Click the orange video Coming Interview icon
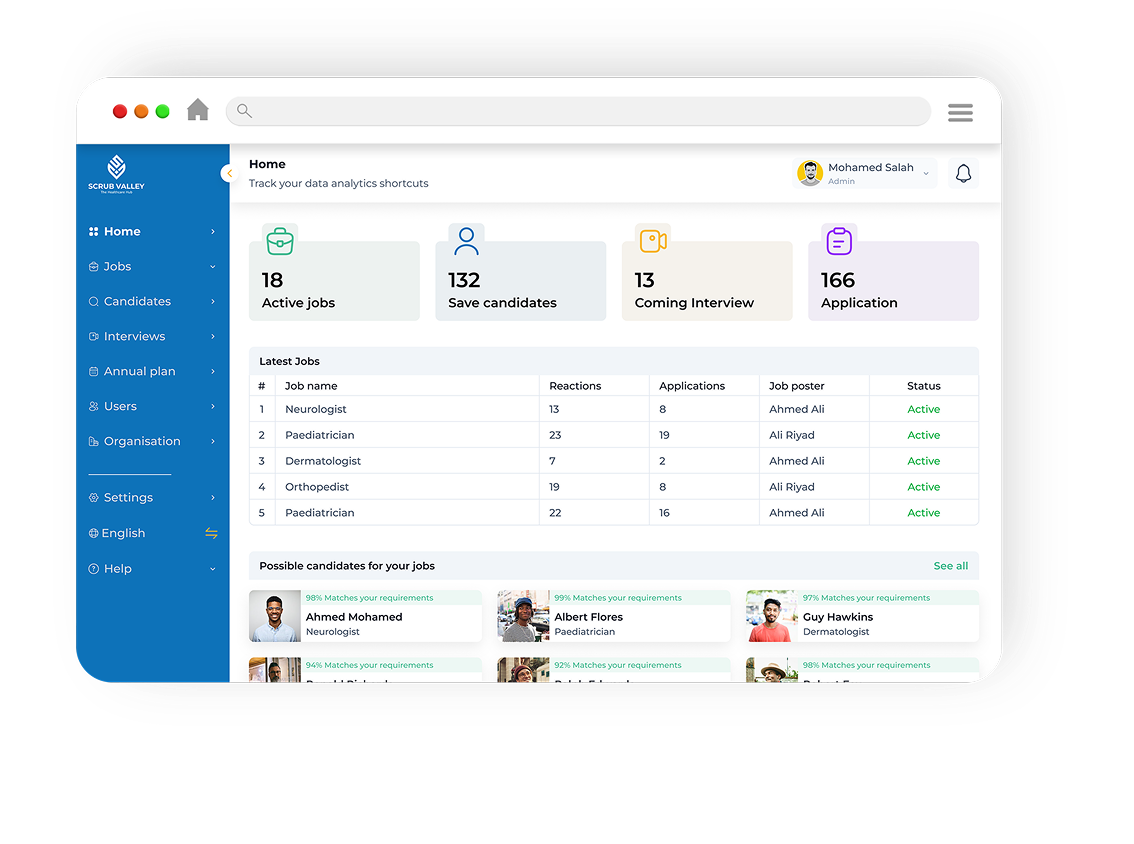This screenshot has height=844, width=1134. pyautogui.click(x=653, y=241)
